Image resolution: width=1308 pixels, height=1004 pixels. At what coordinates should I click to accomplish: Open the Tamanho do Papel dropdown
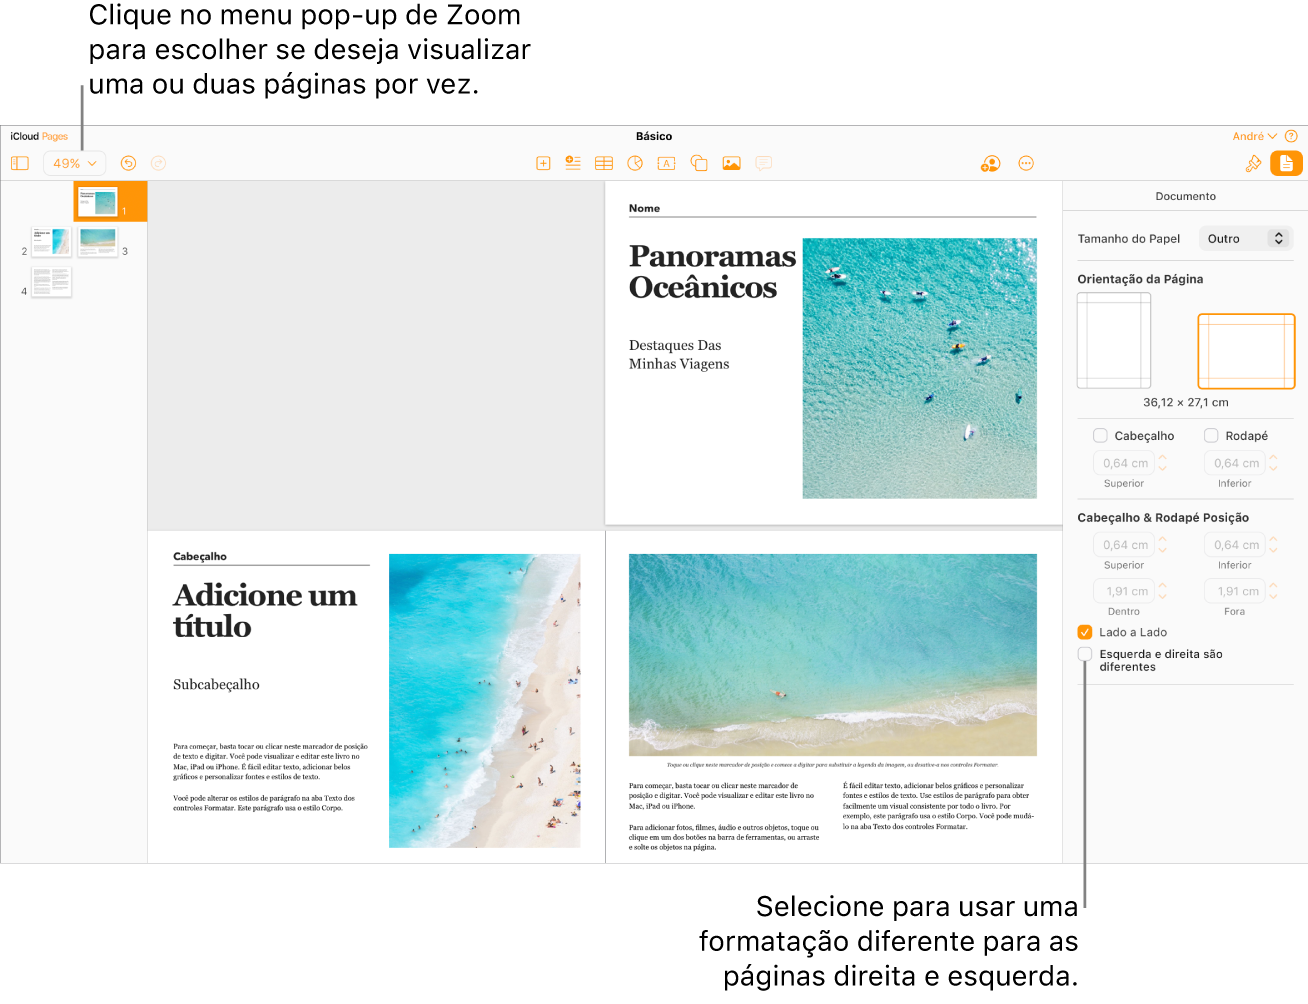point(1245,238)
